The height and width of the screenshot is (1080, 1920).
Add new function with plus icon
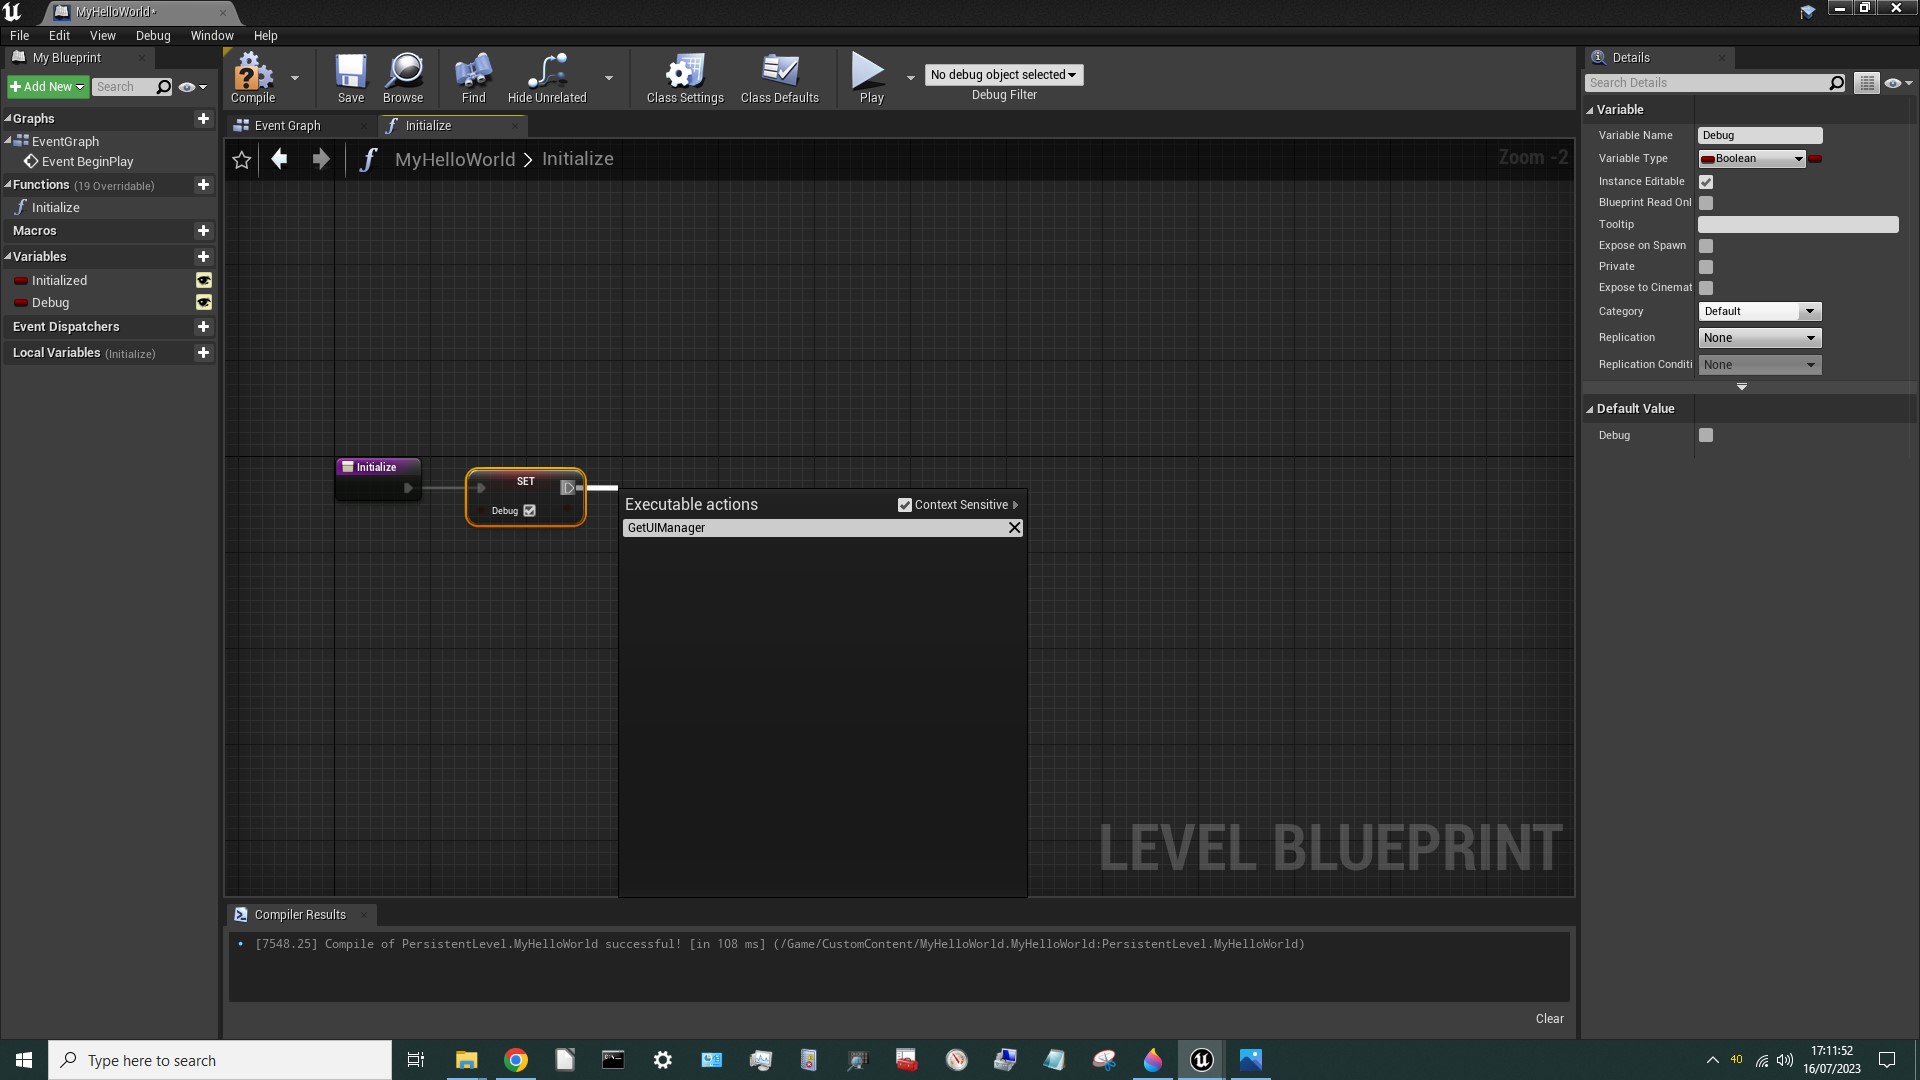(203, 185)
